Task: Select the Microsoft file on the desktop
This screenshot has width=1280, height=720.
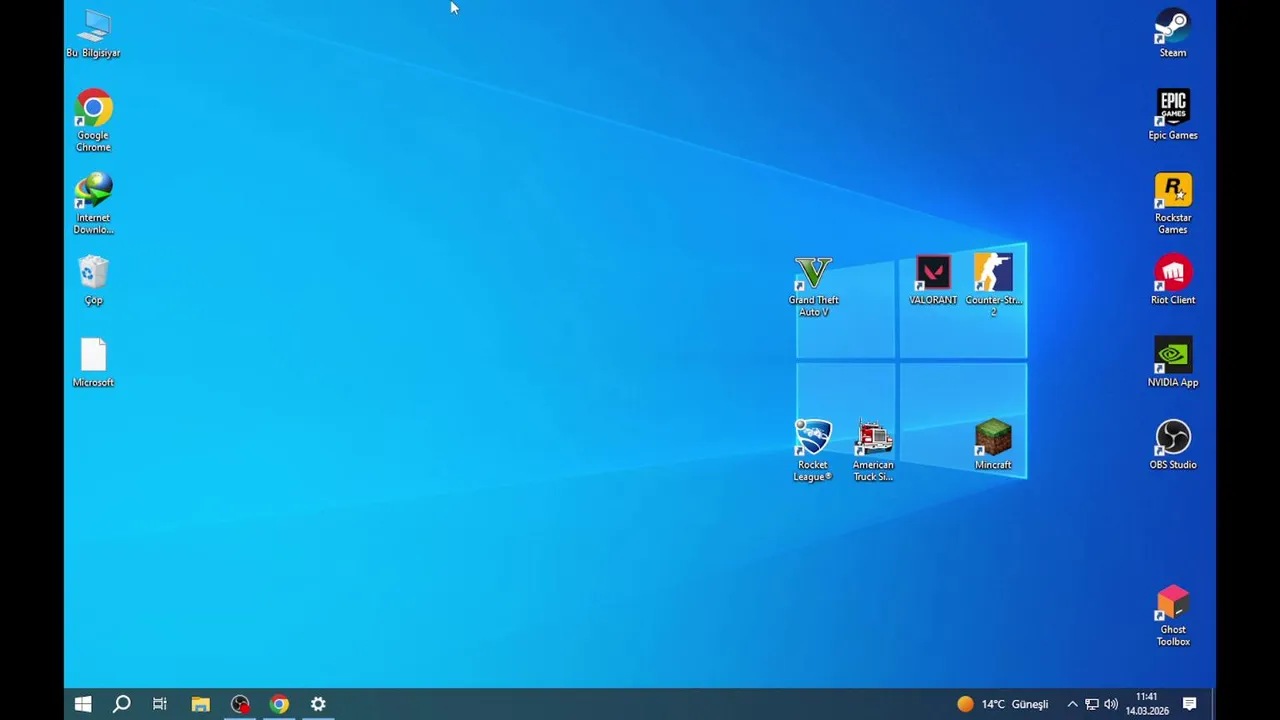Action: tap(93, 362)
